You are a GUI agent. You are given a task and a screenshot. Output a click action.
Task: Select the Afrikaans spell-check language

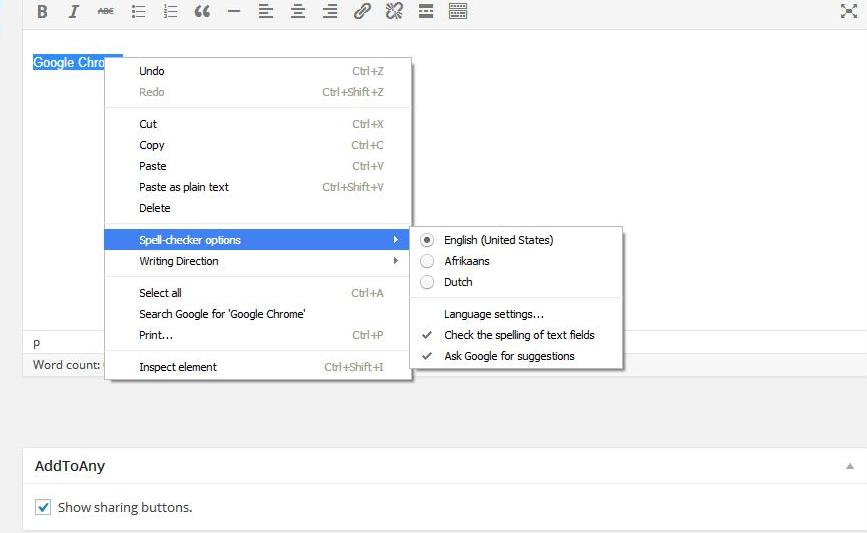(x=466, y=261)
